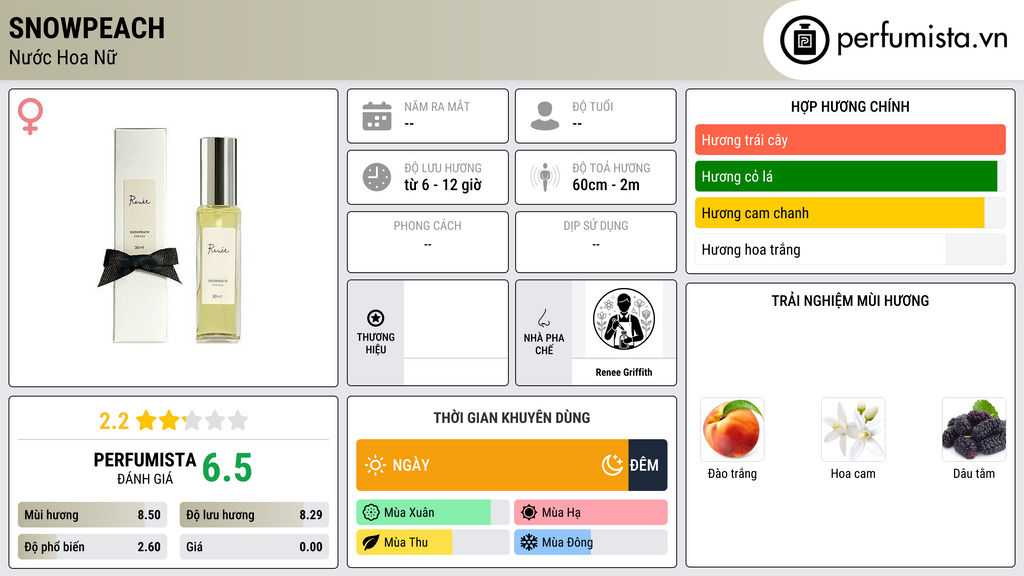Click the clock icon for Độ Lưu Hương
The width and height of the screenshot is (1024, 576).
(x=377, y=177)
